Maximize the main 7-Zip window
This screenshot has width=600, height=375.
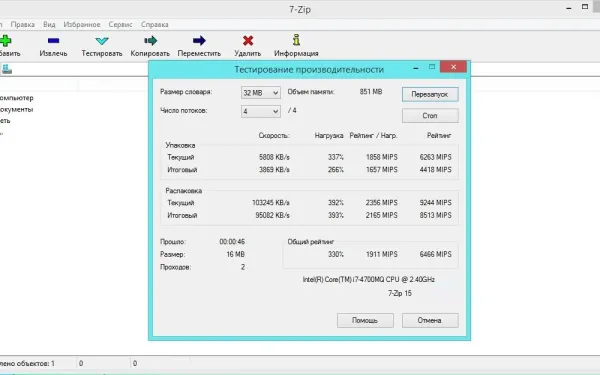(x=585, y=7)
